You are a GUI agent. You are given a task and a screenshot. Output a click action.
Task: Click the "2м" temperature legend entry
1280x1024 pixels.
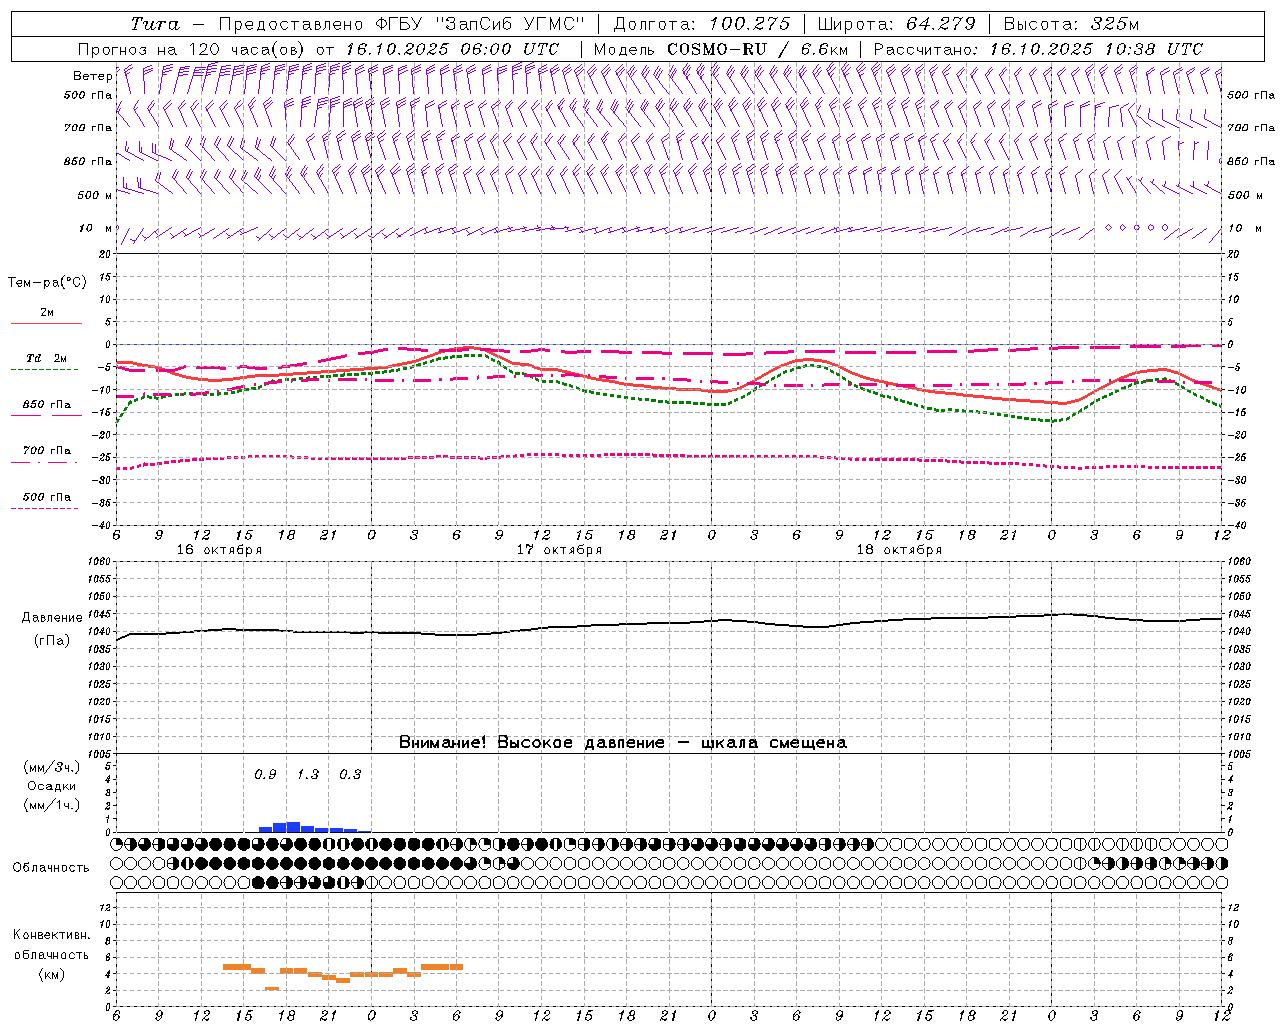pyautogui.click(x=47, y=313)
